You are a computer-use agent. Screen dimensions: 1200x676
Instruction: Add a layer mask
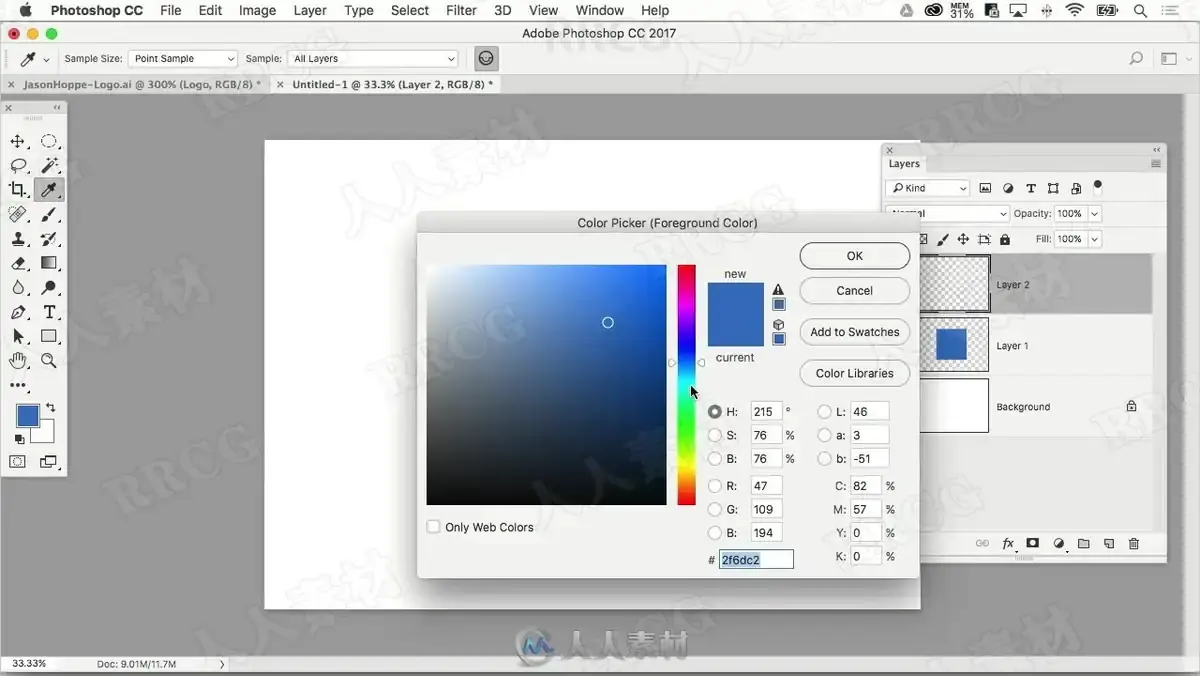pos(1033,544)
